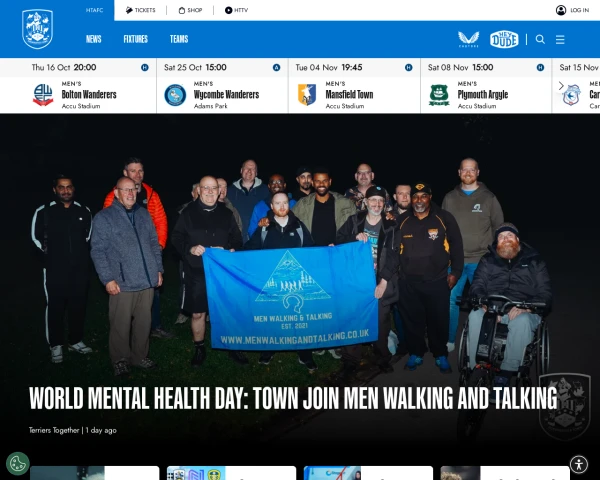The width and height of the screenshot is (600, 480).
Task: Click the 'Thu 16 Oct 20:00' fixture date
Action: 64,68
